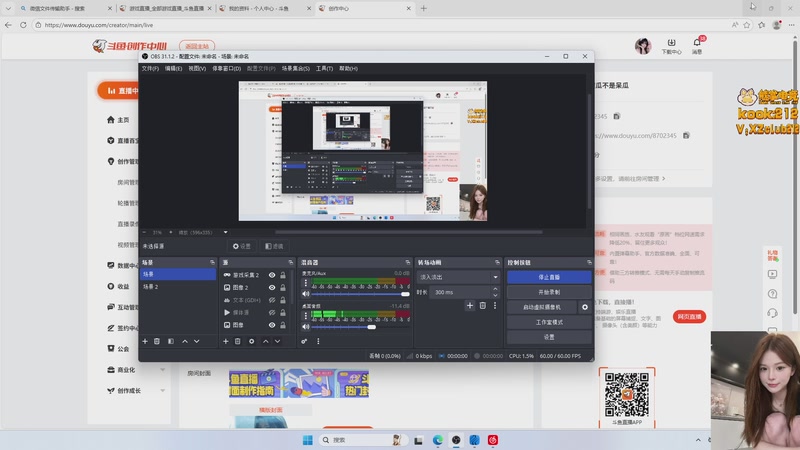Pop out the 场景 dock panel
Viewport: 800px width, 450px height.
212,262
